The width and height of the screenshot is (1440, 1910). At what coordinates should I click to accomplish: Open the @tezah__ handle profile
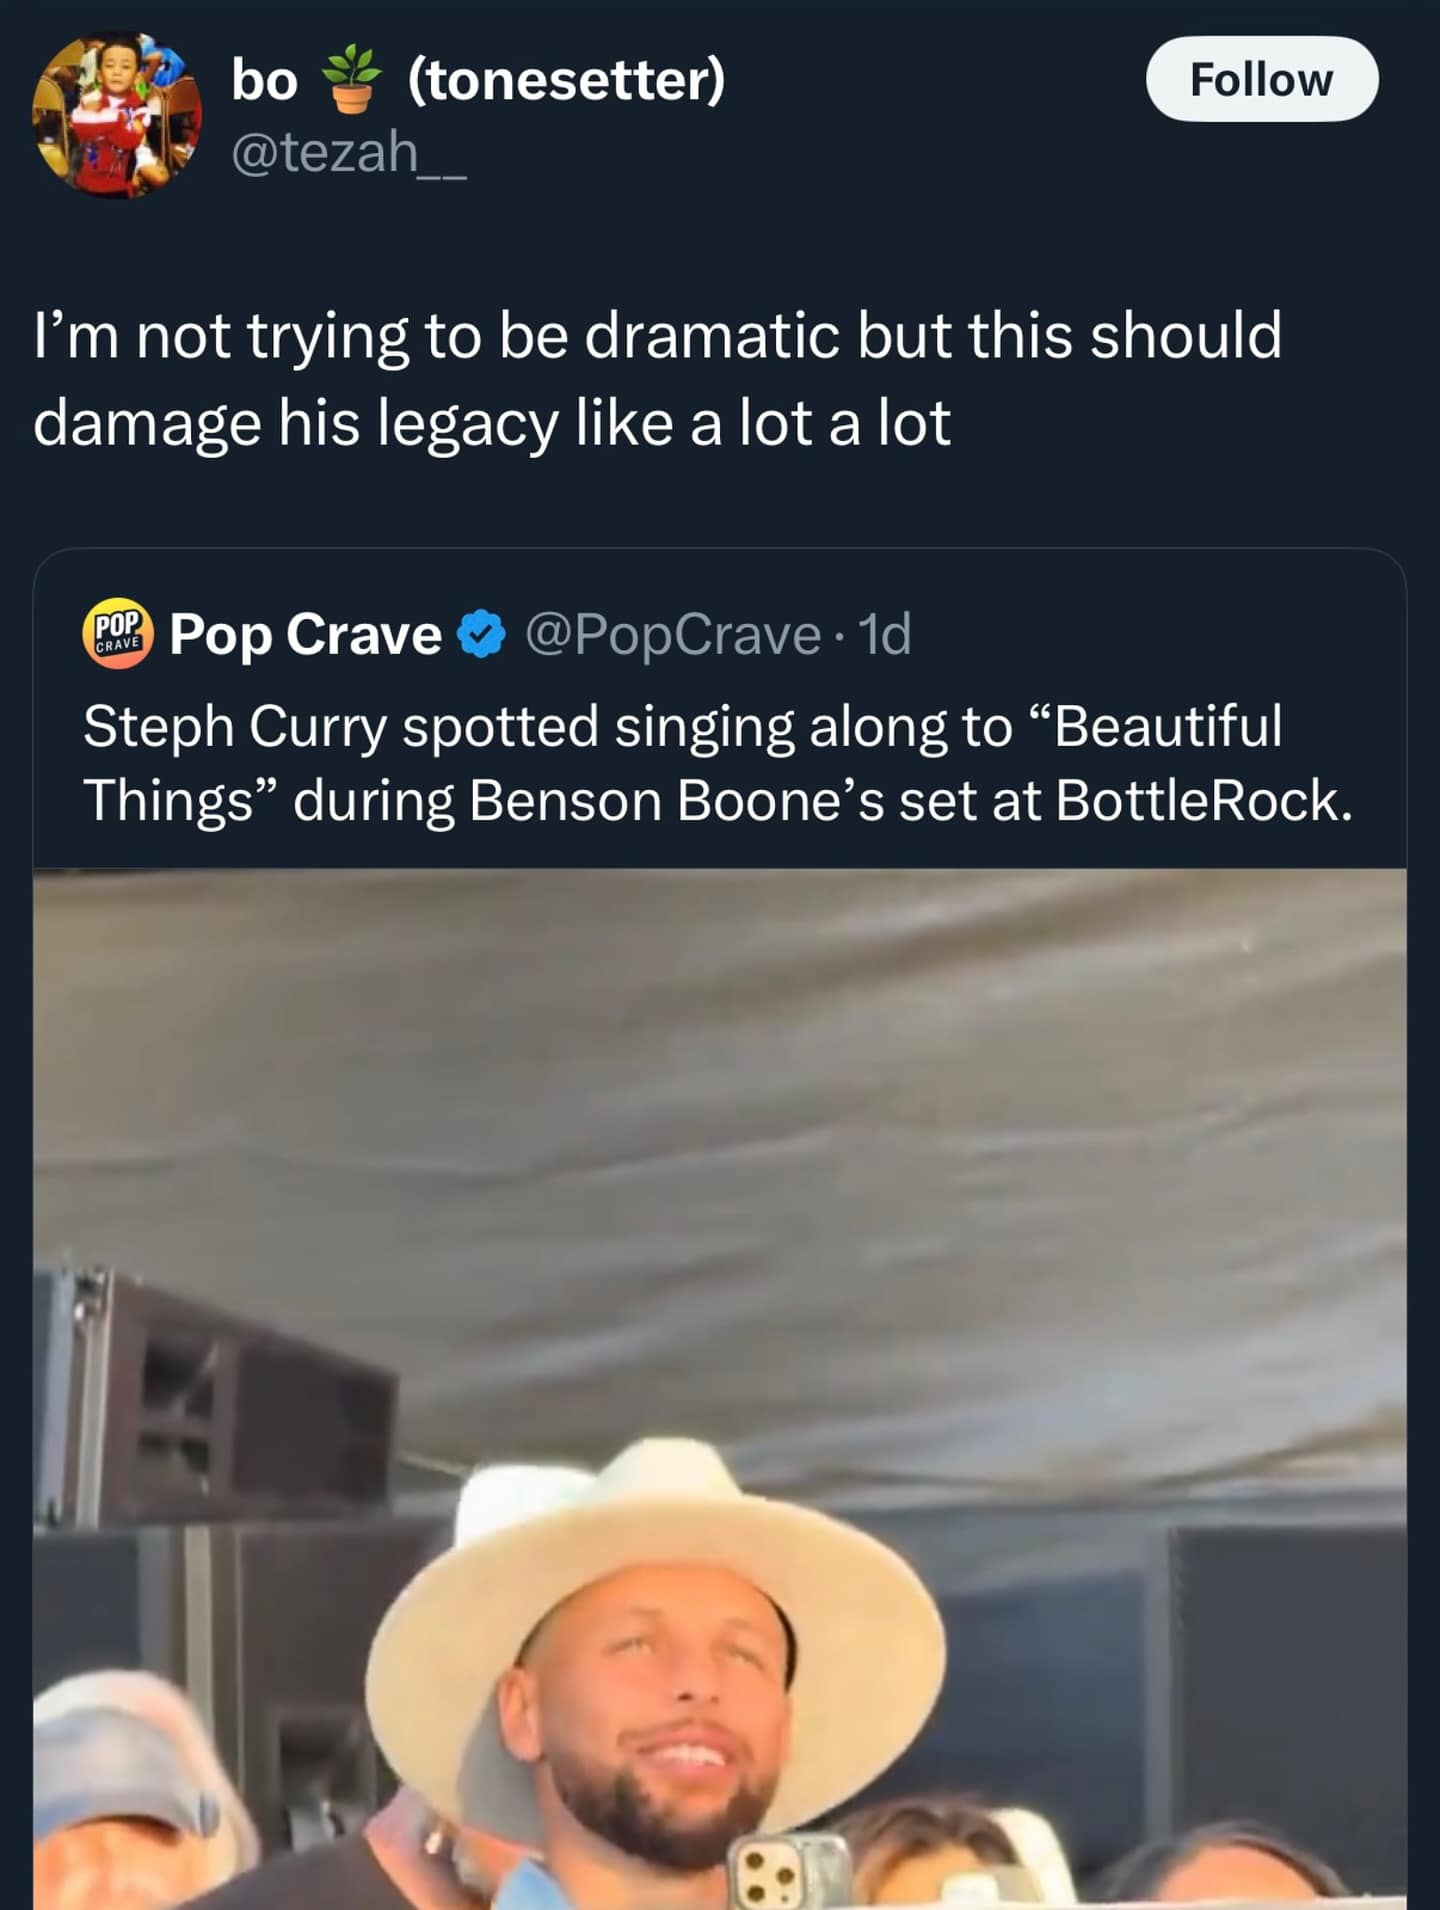coord(348,151)
